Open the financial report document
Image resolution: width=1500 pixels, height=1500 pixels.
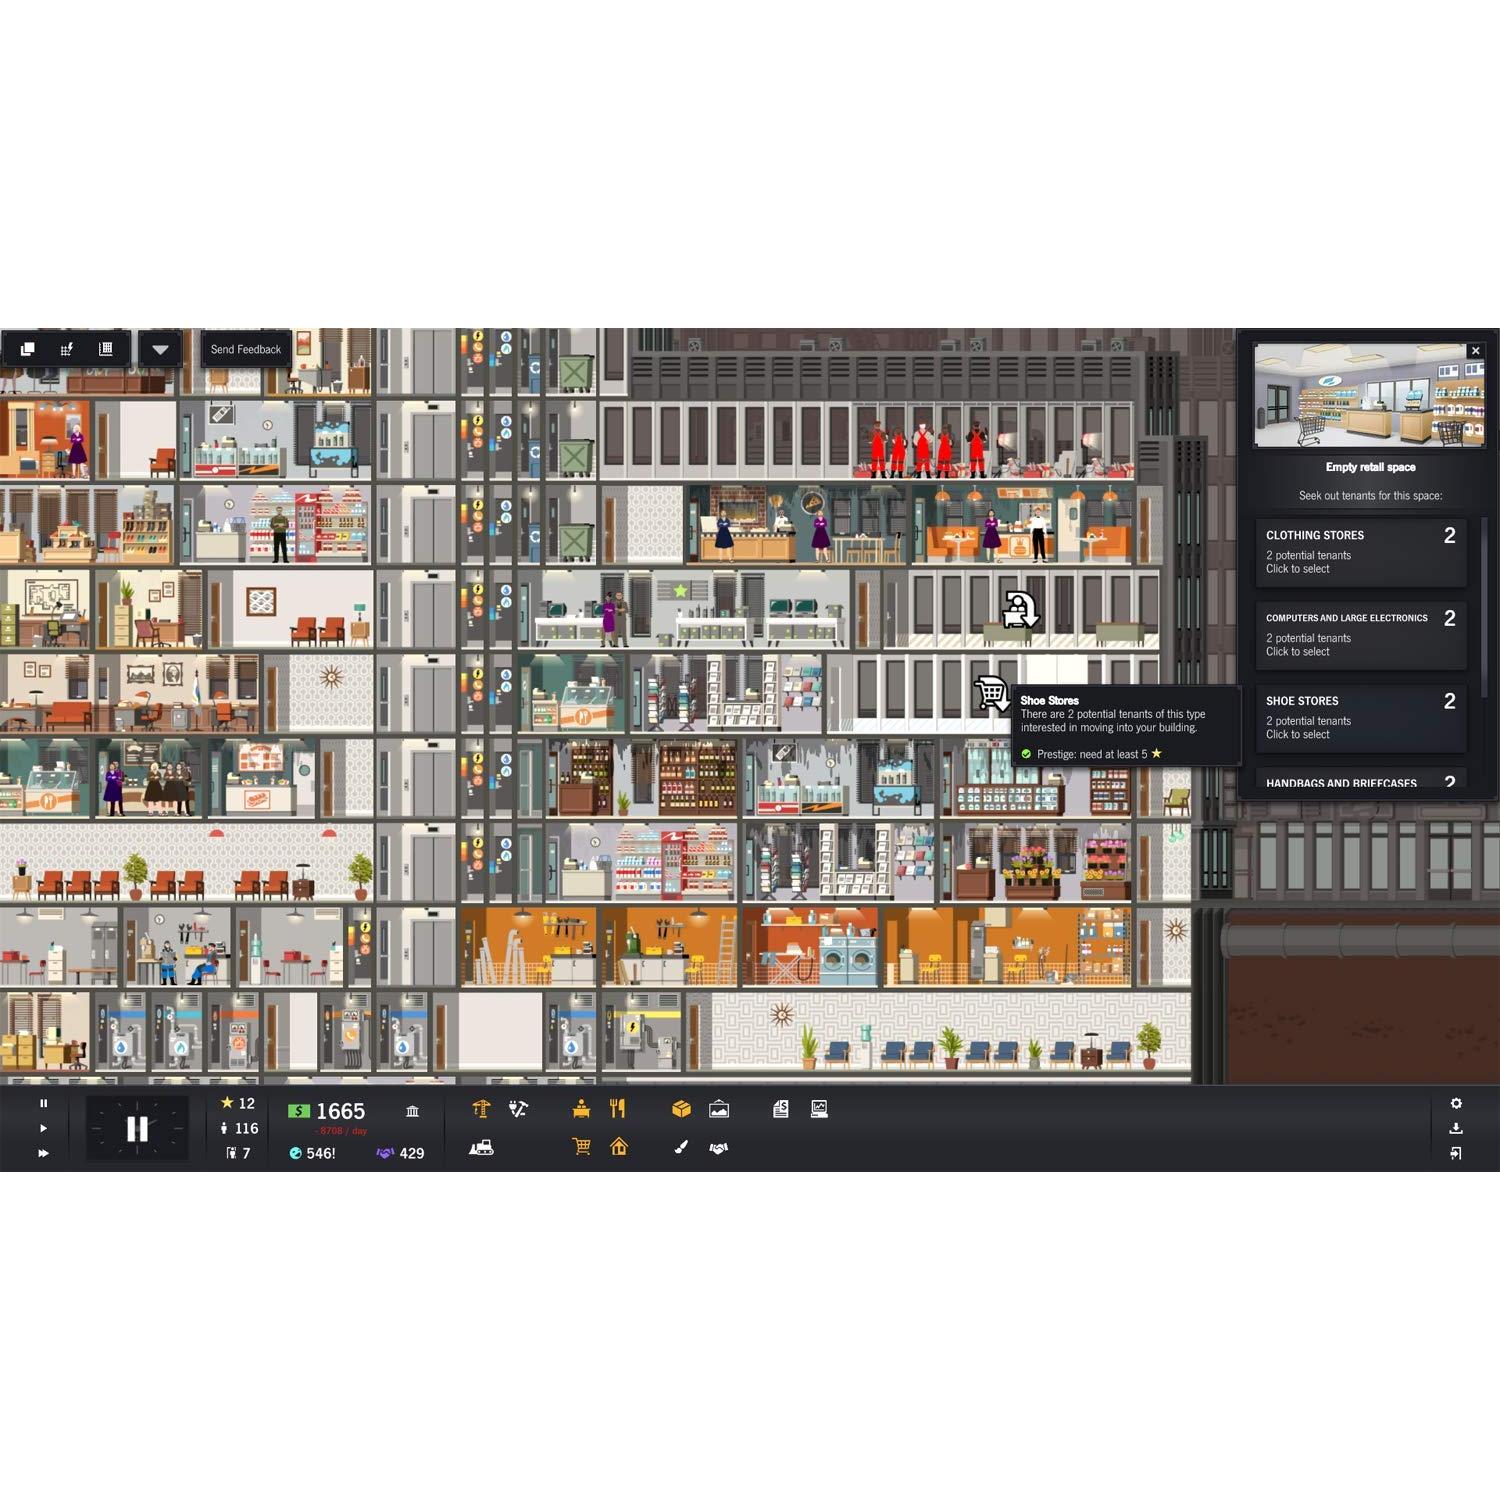coord(781,1109)
